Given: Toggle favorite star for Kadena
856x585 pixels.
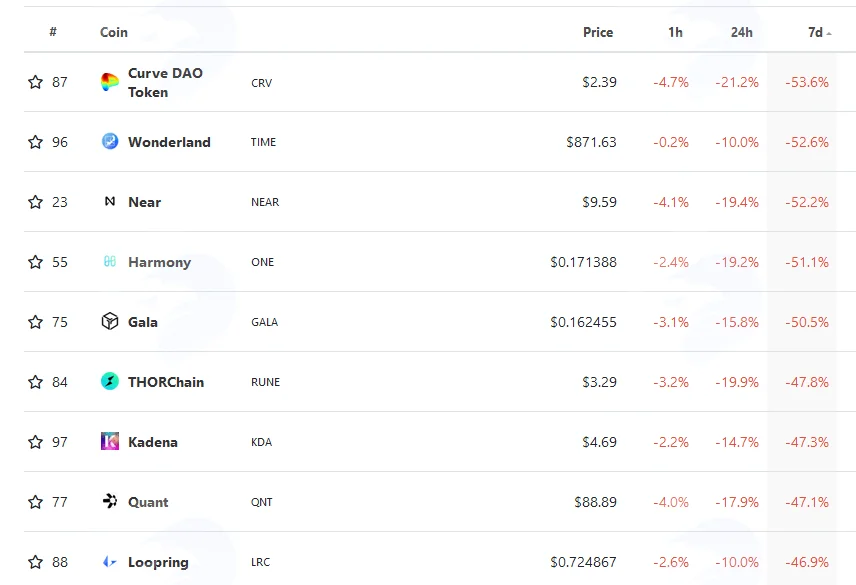Looking at the screenshot, I should [35, 441].
